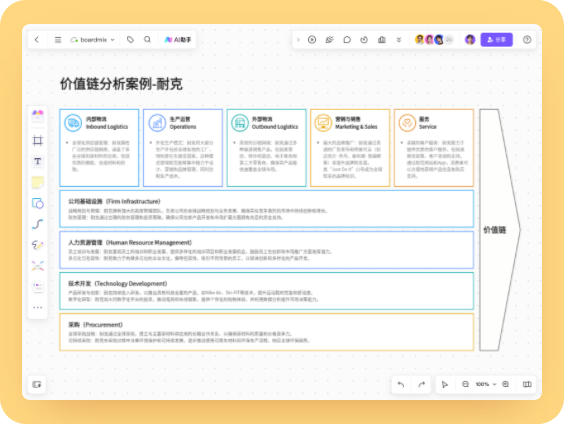Open the book guide icon bottom right
The width and height of the screenshot is (564, 424).
[527, 384]
